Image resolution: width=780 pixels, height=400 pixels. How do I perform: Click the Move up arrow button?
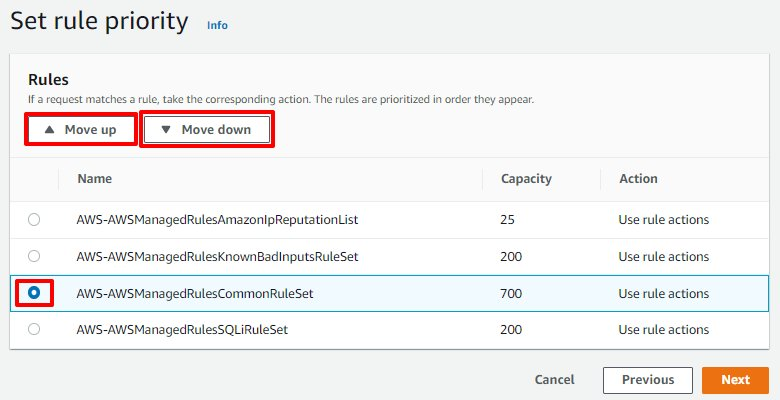coord(81,130)
